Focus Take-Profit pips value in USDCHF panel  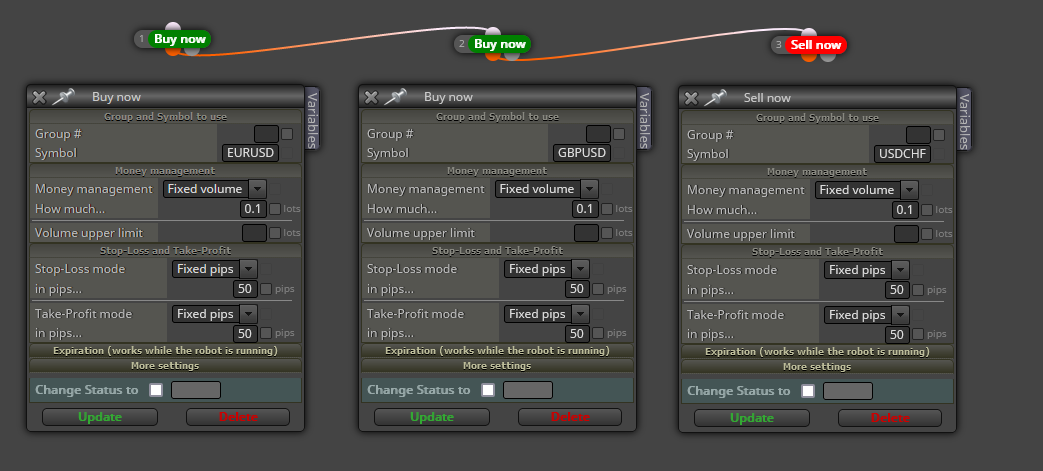(897, 334)
